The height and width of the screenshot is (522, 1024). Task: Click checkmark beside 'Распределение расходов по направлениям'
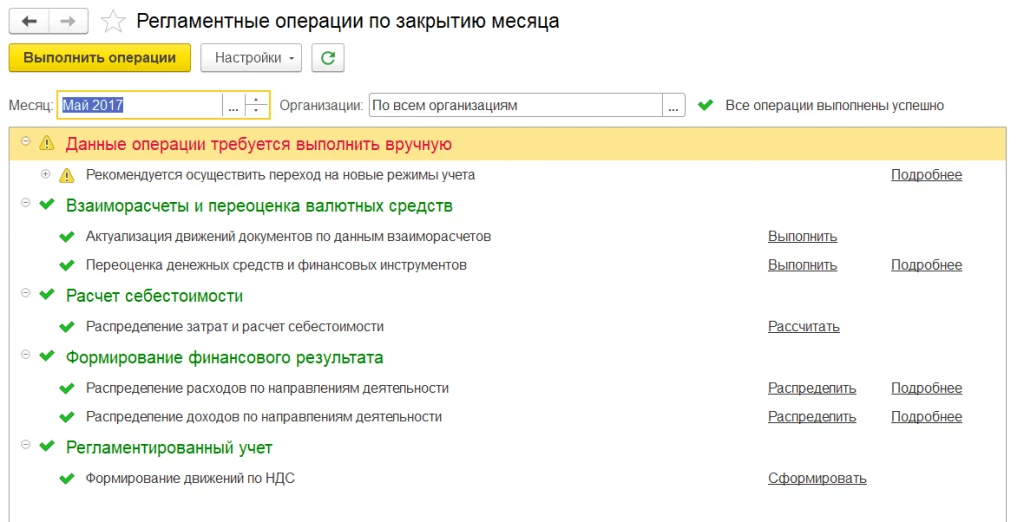pos(67,388)
